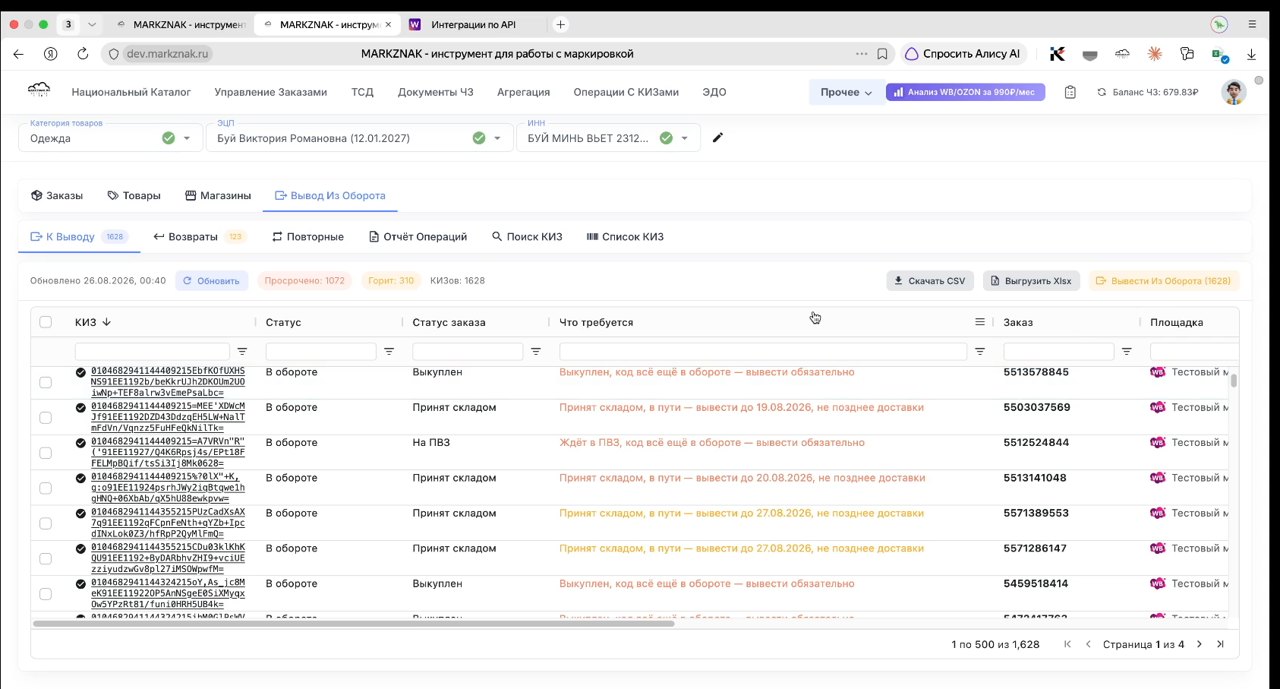
Task: Expand the Прочее menu dropdown
Action: 845,92
